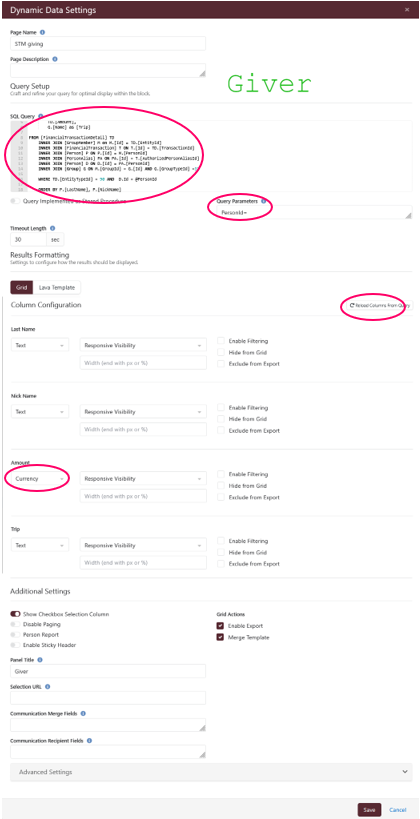Uncheck the Merge Template grid action
The image size is (420, 819).
(x=220, y=637)
